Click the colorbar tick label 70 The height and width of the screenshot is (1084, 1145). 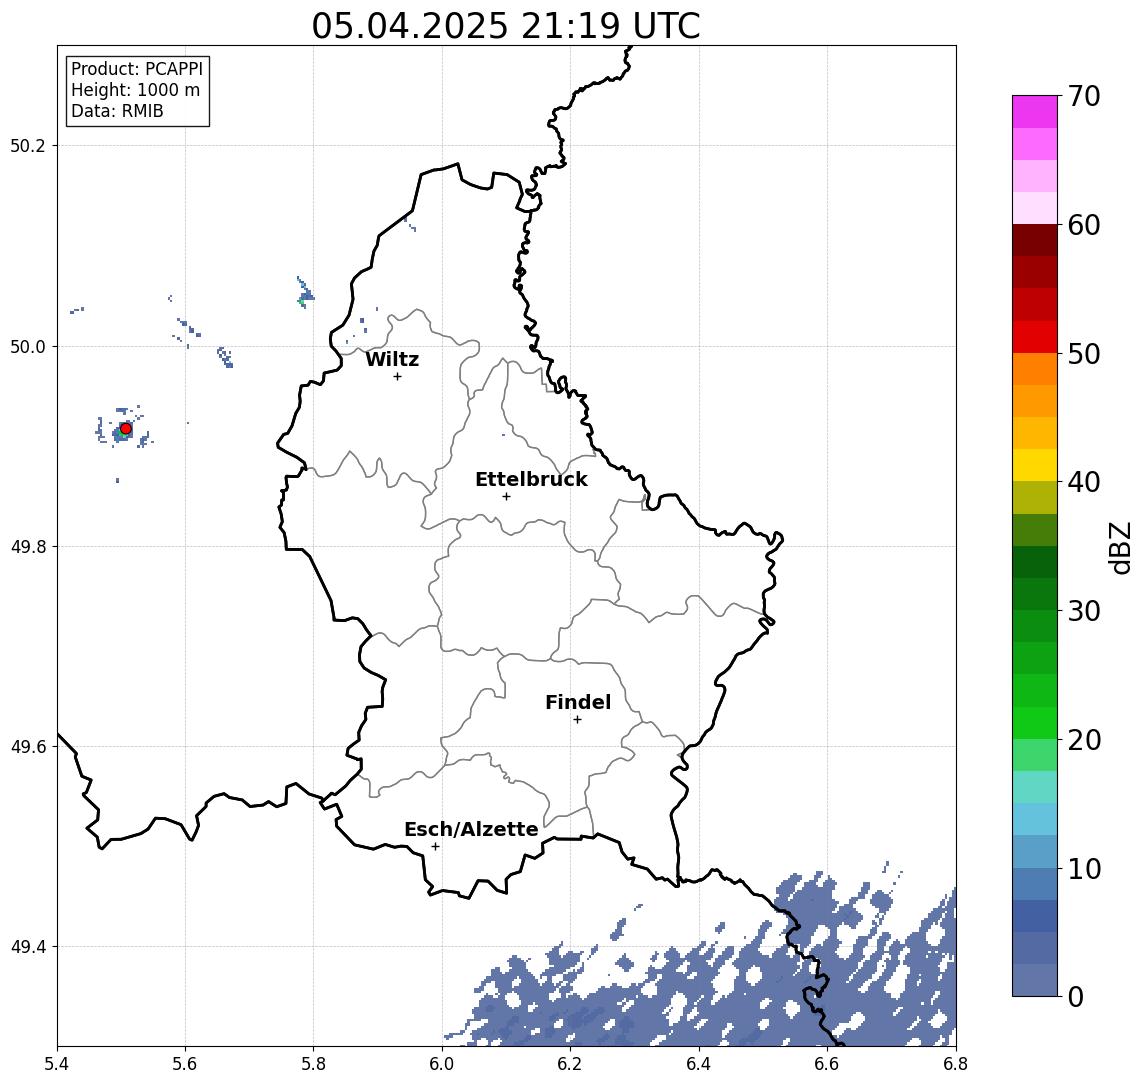(x=1084, y=96)
